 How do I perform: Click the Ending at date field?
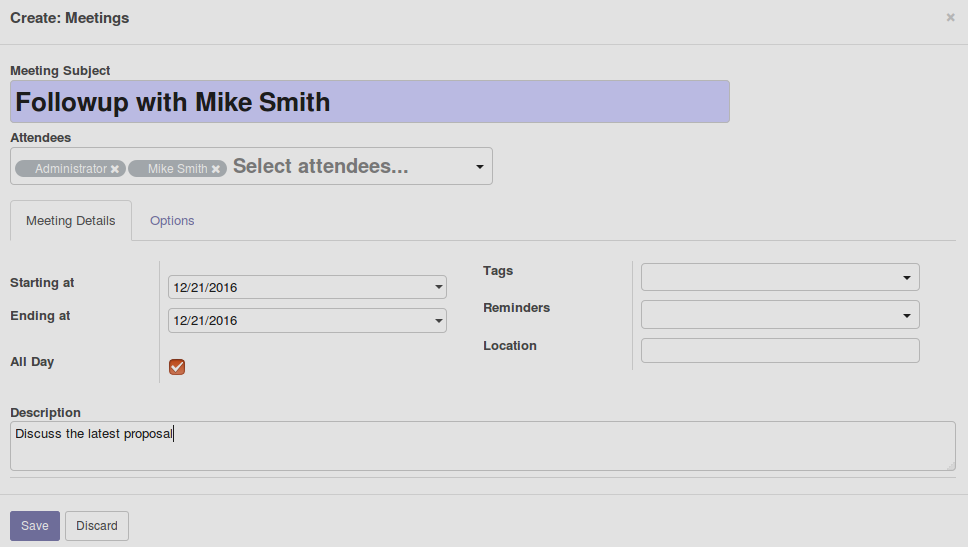pyautogui.click(x=307, y=320)
